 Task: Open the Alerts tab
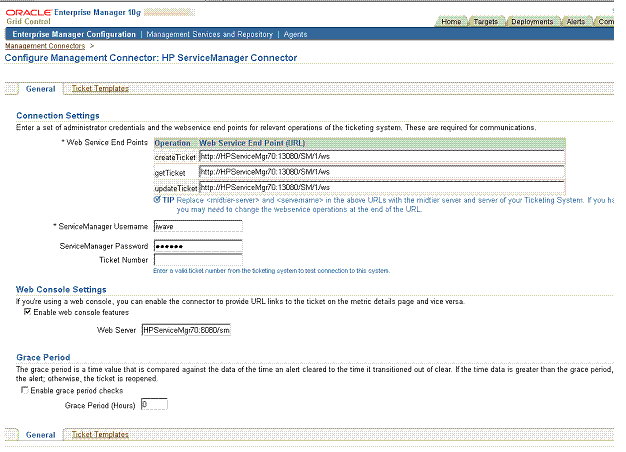[576, 22]
